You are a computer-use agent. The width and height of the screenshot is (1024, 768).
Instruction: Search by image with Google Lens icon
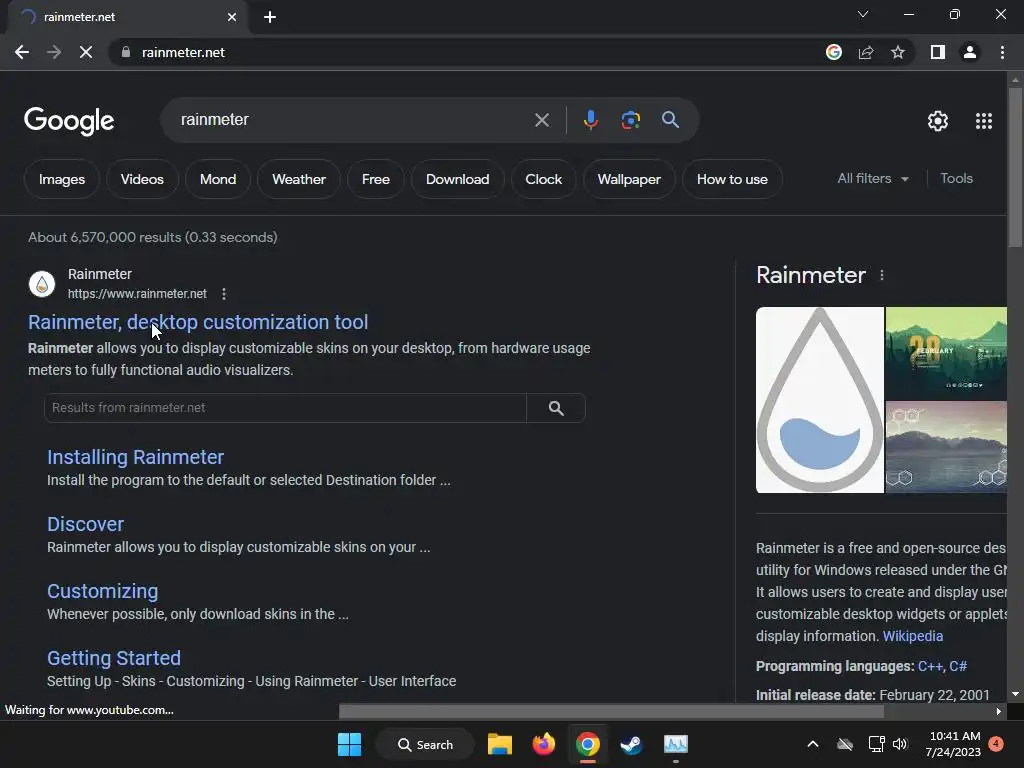click(630, 120)
